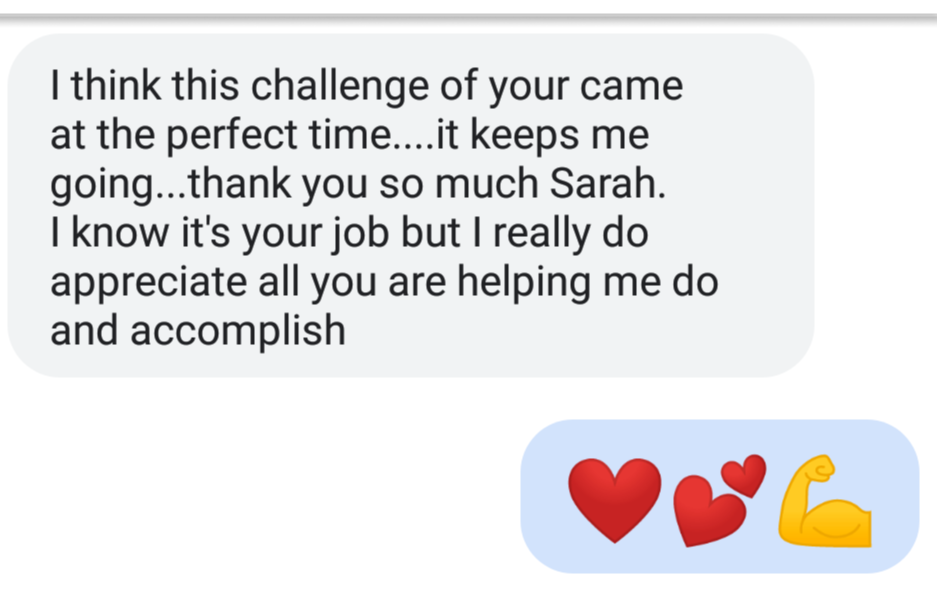Click the word "challenge" in the message
Screen dimensions: 937x613
(339, 86)
